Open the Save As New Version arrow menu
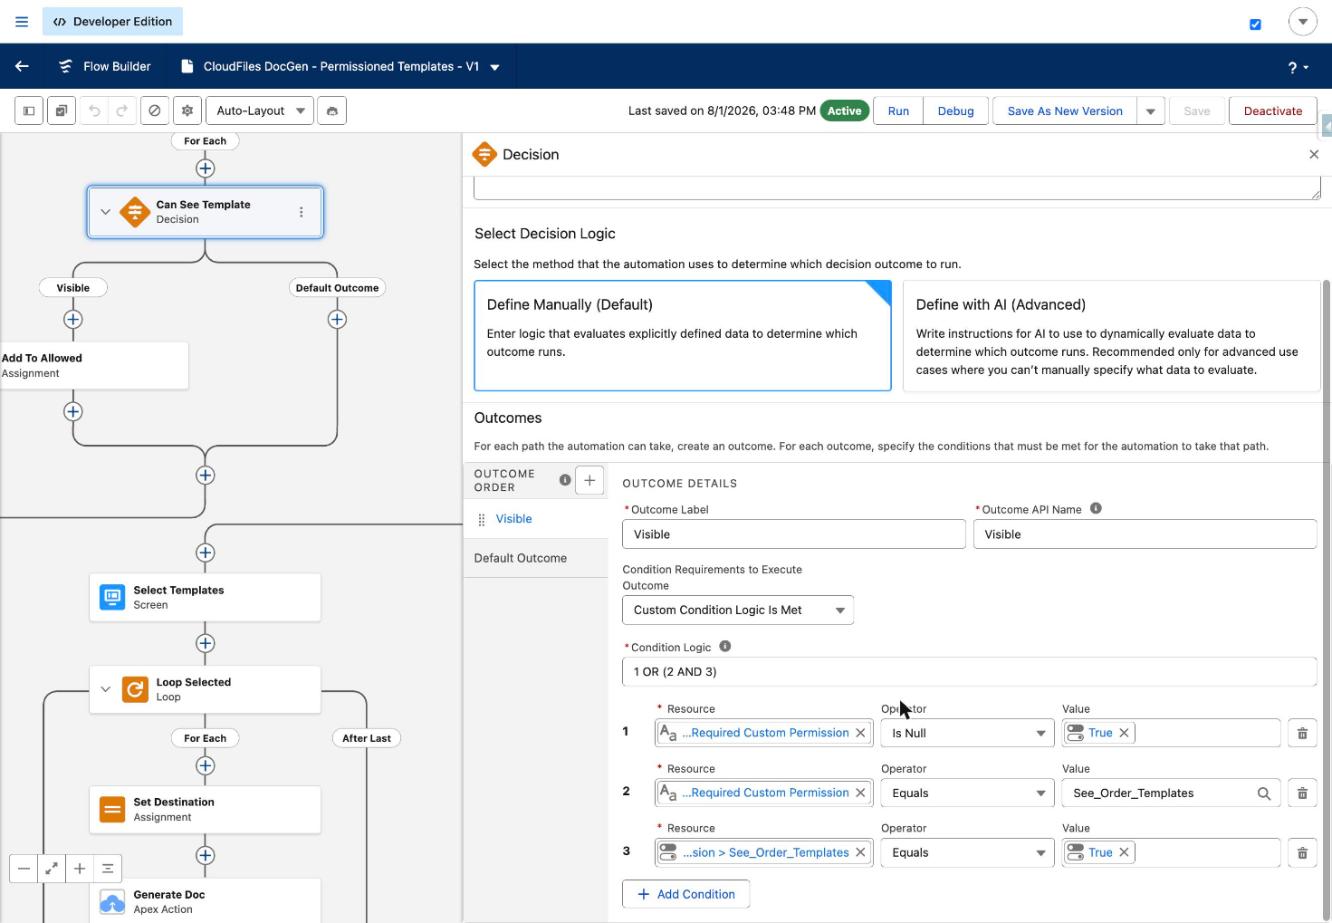 (x=1151, y=111)
